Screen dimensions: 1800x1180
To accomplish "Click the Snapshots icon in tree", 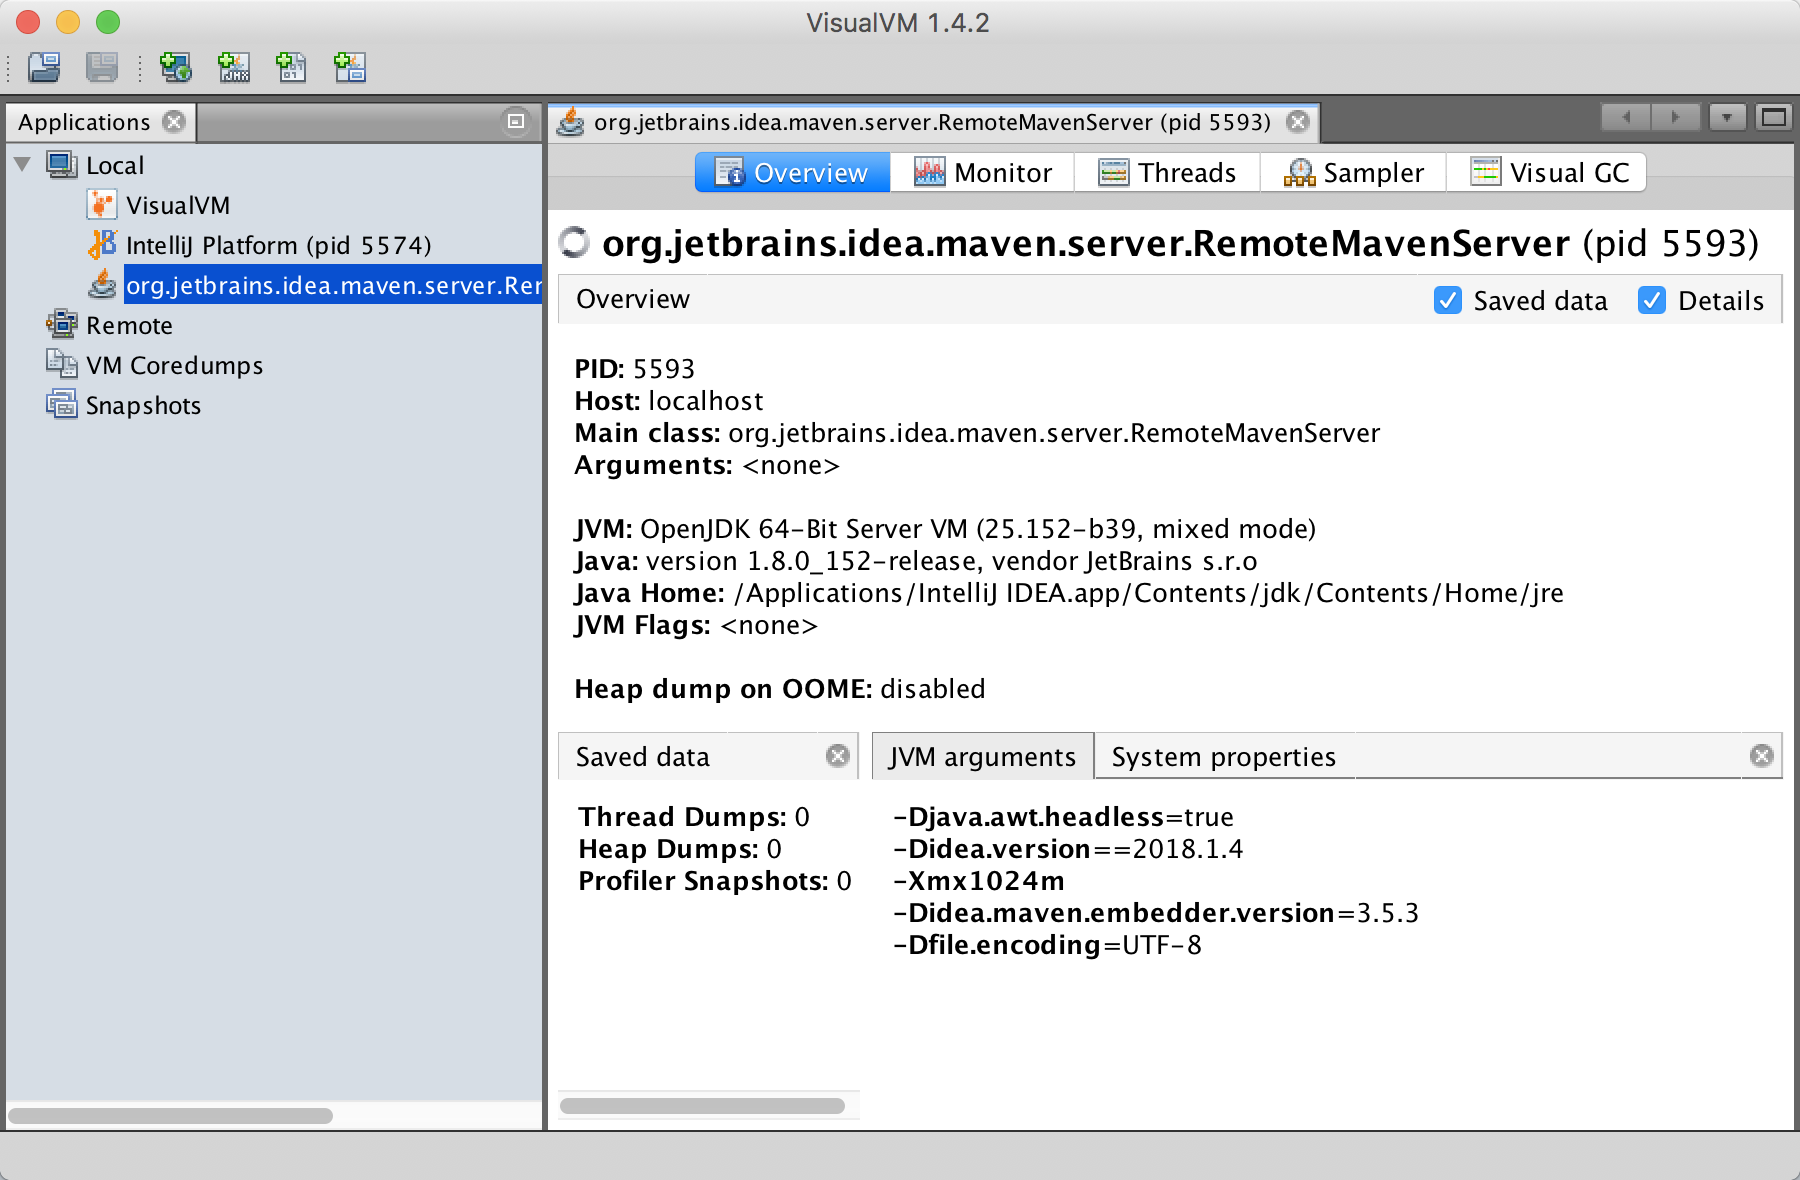I will point(62,405).
